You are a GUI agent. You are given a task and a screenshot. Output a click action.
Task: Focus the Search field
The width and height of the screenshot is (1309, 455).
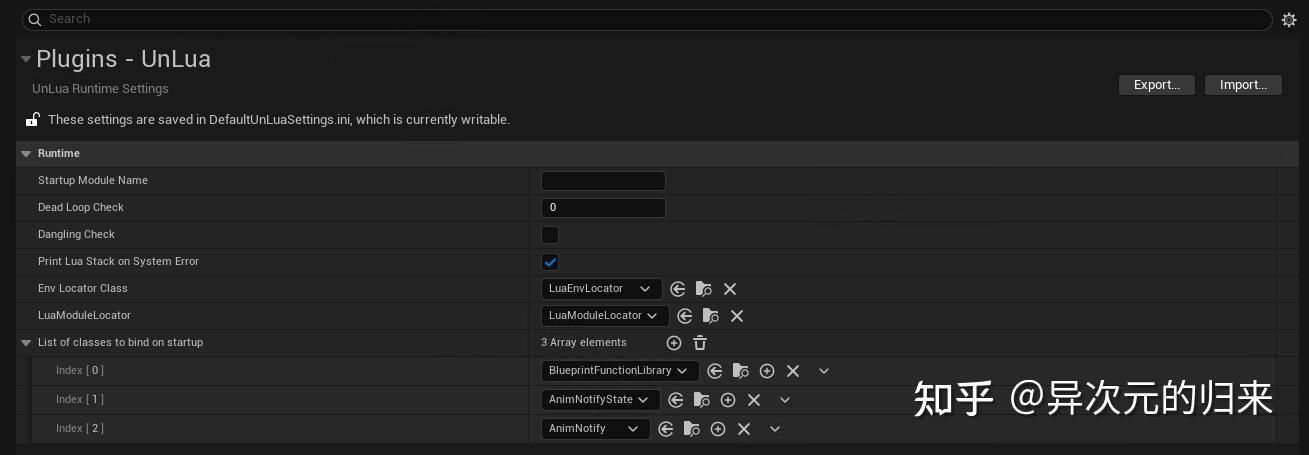pos(647,19)
